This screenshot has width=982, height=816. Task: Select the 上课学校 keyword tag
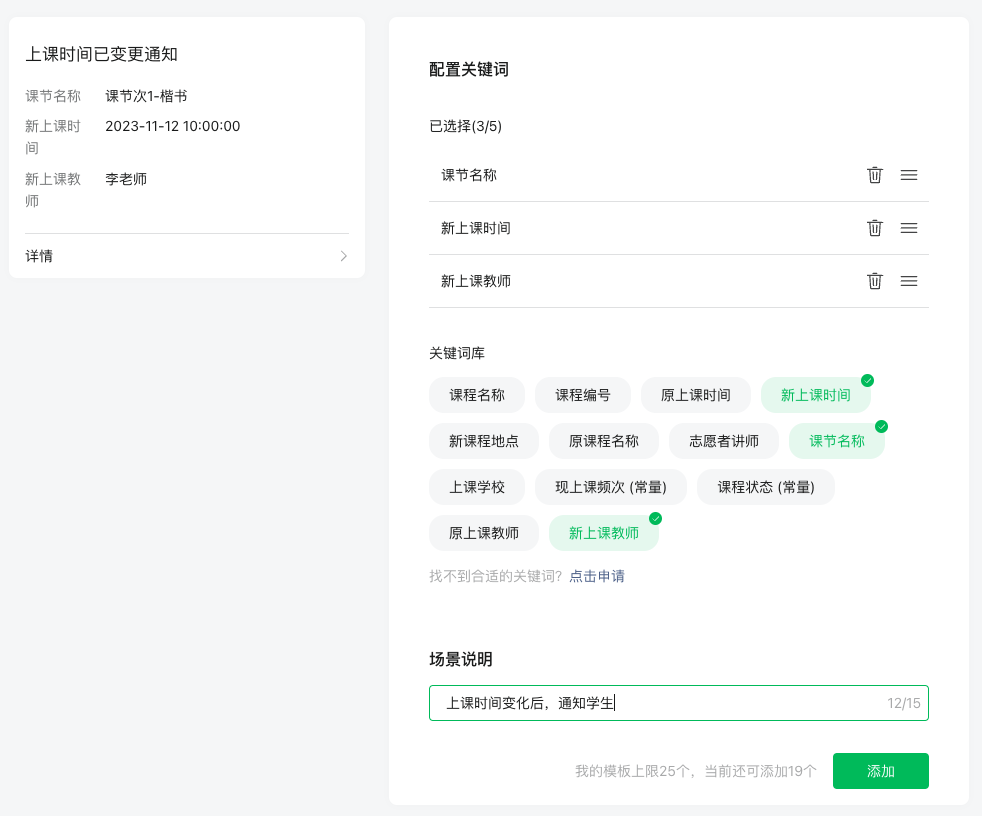pos(477,487)
